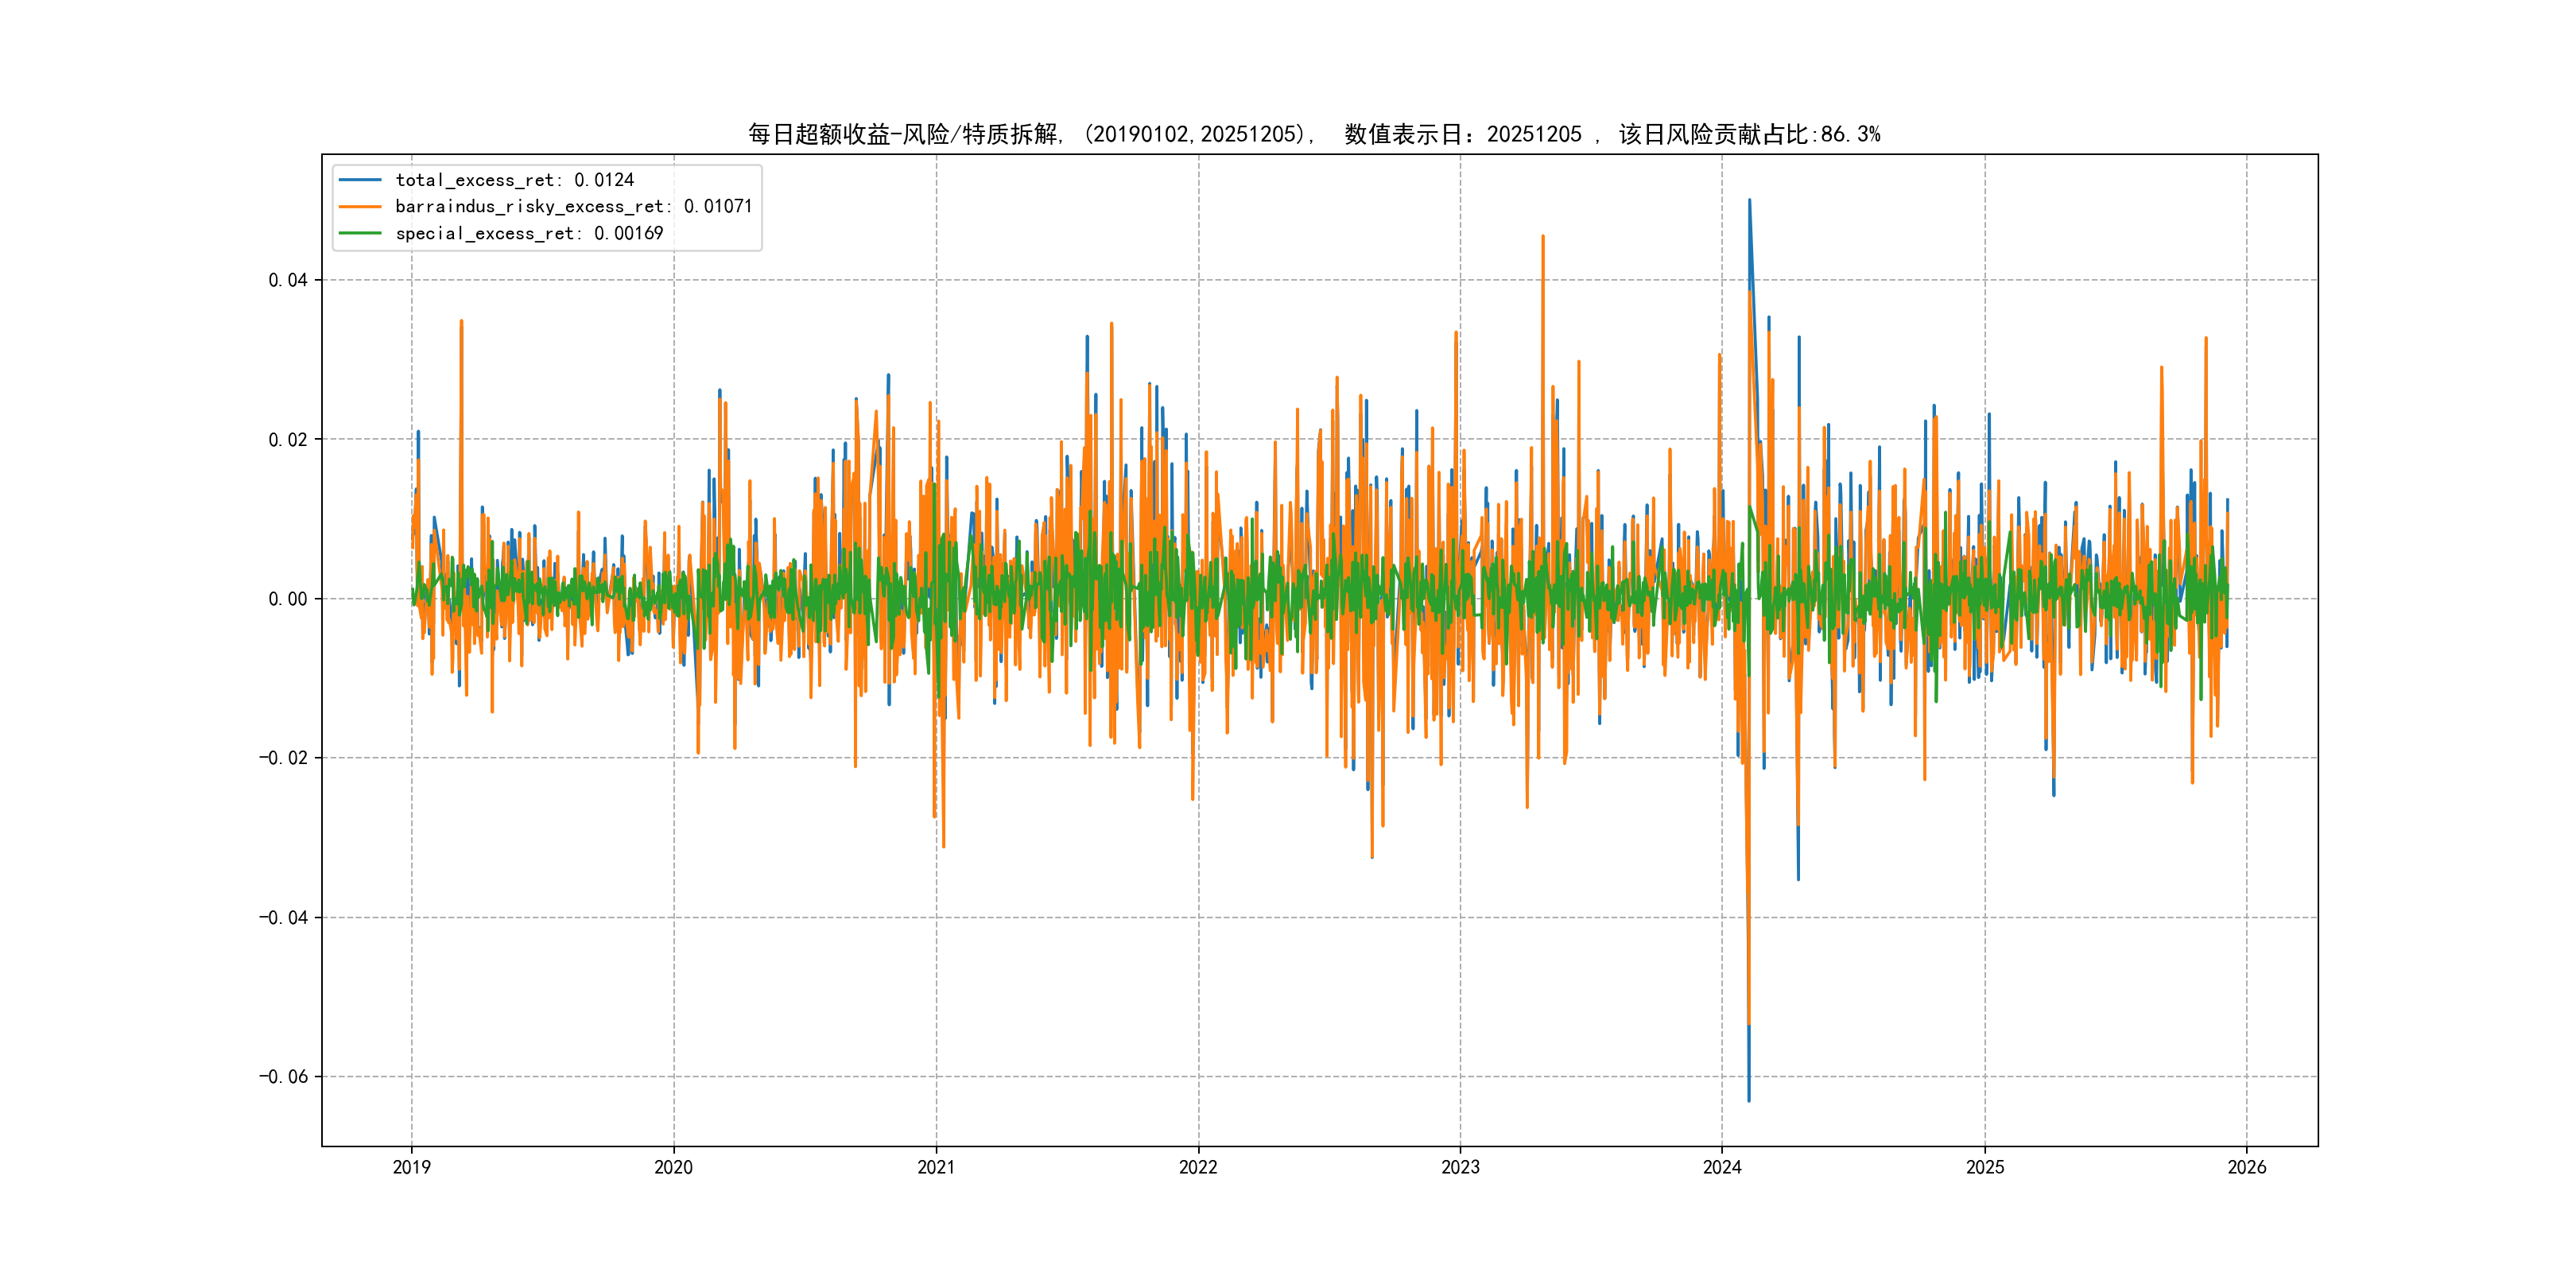The width and height of the screenshot is (2576, 1288).
Task: Click the 2024 x-axis tick label
Action: click(x=1722, y=1167)
